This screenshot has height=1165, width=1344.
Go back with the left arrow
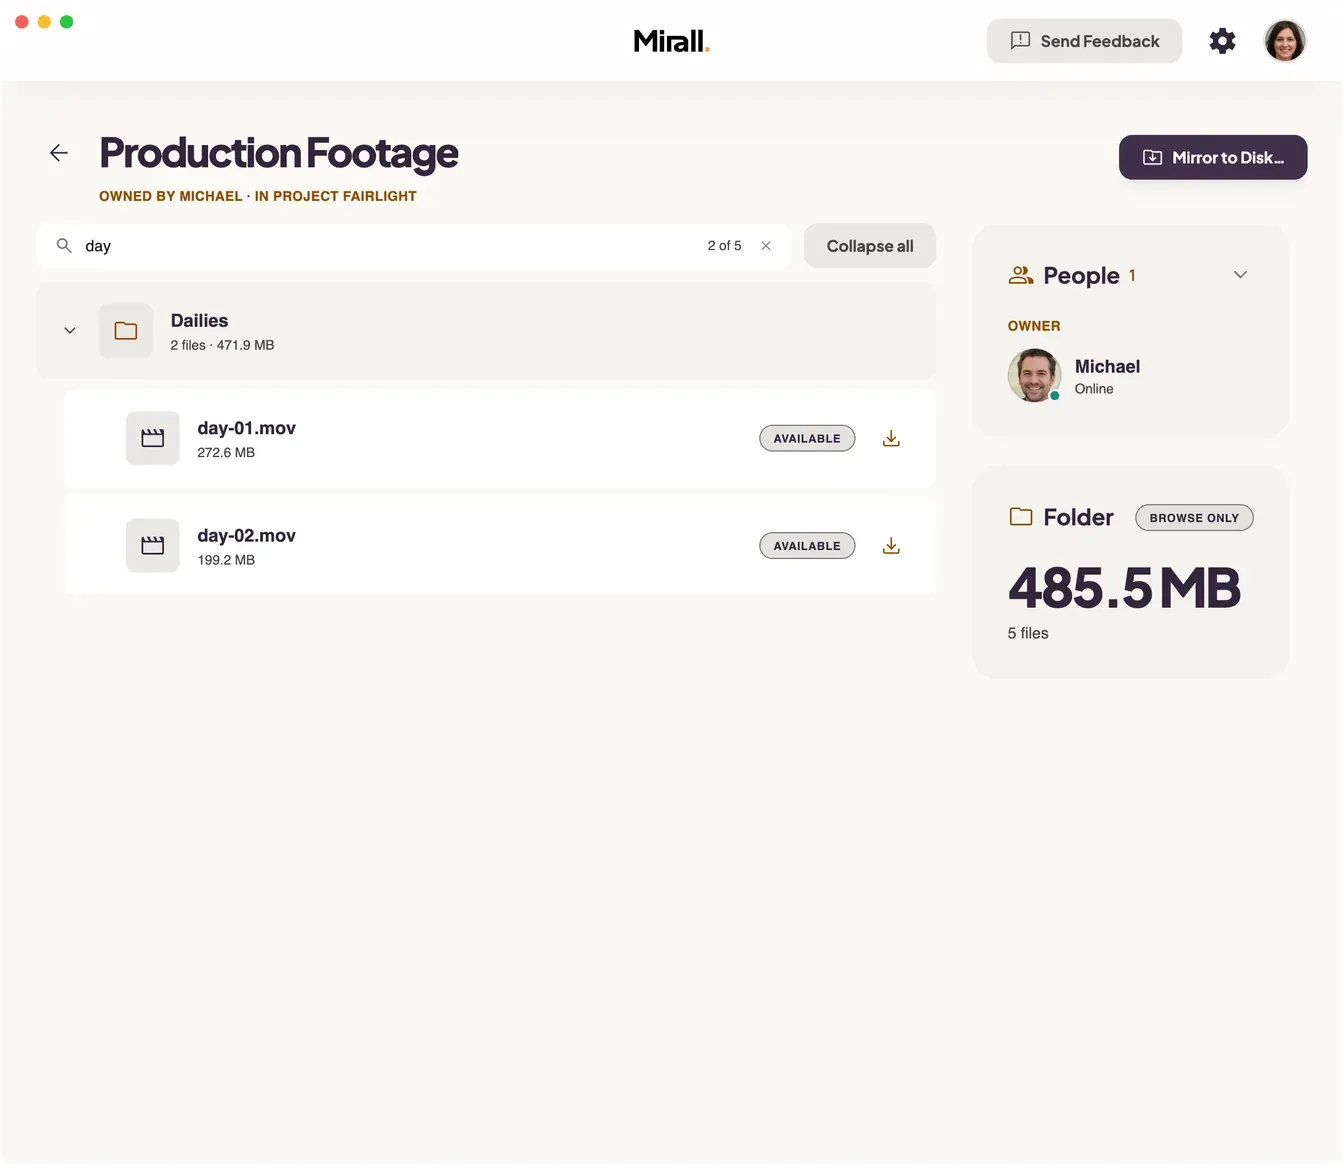point(59,153)
